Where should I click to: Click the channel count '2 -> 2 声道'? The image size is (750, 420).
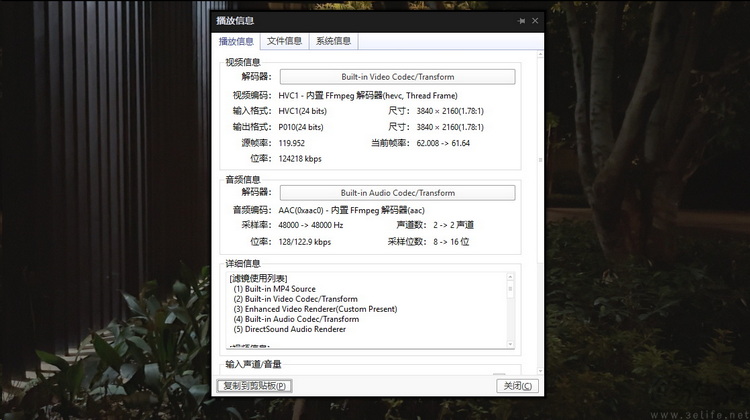(453, 225)
